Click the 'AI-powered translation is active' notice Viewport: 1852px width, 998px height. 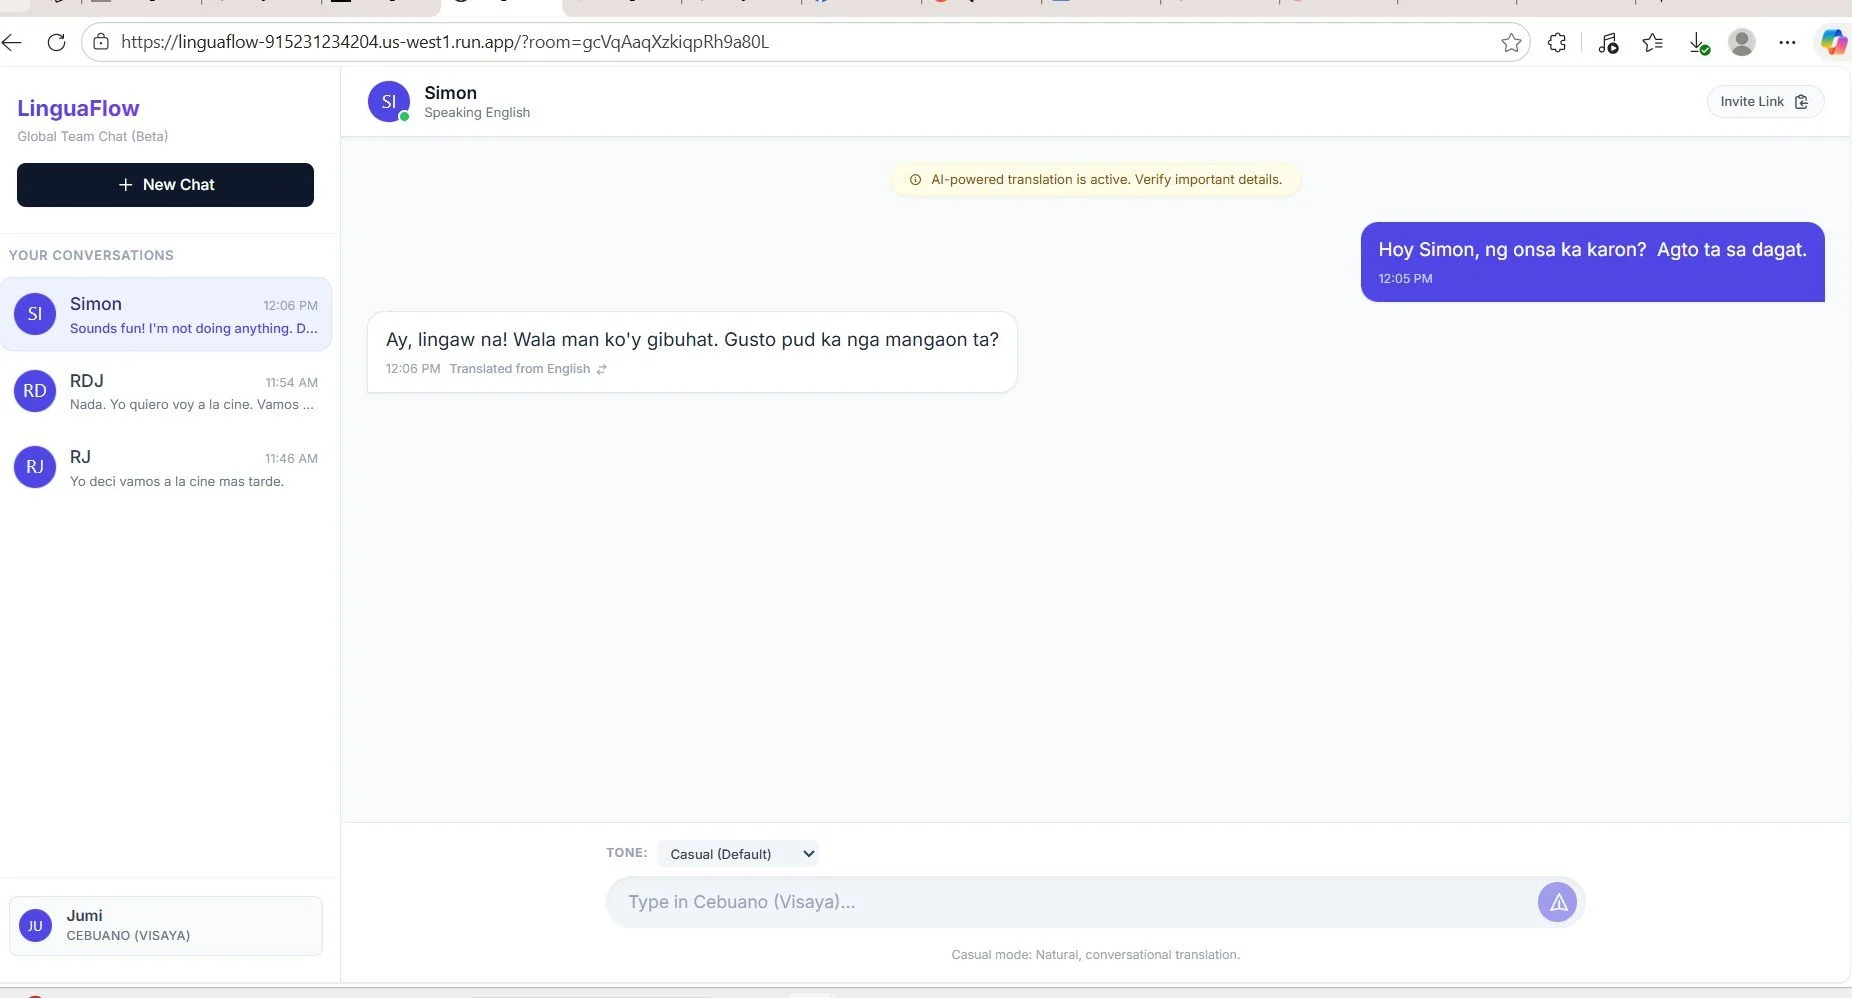(x=1095, y=180)
